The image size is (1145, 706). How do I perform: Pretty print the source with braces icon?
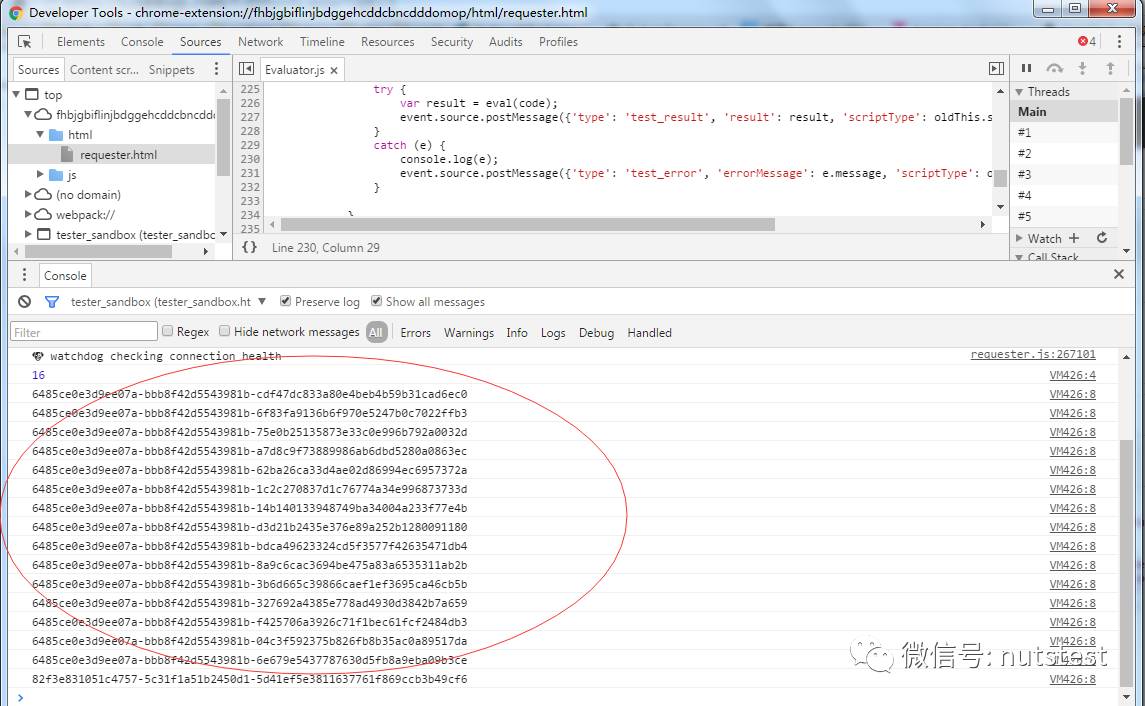click(250, 248)
